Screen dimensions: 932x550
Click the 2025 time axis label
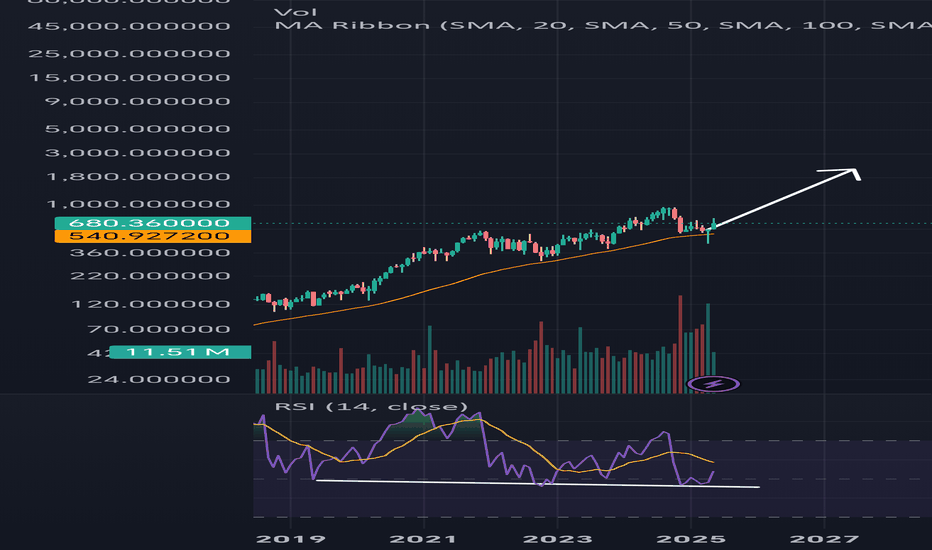click(691, 539)
